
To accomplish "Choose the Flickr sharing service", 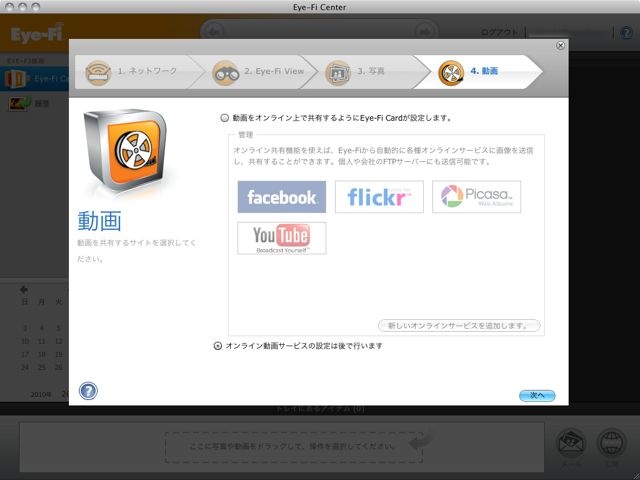I will coord(379,197).
